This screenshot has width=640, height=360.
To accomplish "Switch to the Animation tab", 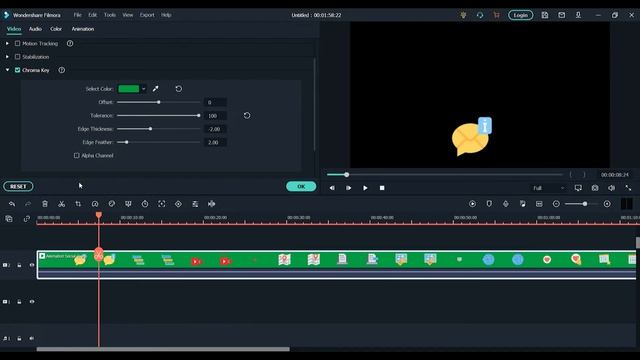I will pyautogui.click(x=83, y=29).
